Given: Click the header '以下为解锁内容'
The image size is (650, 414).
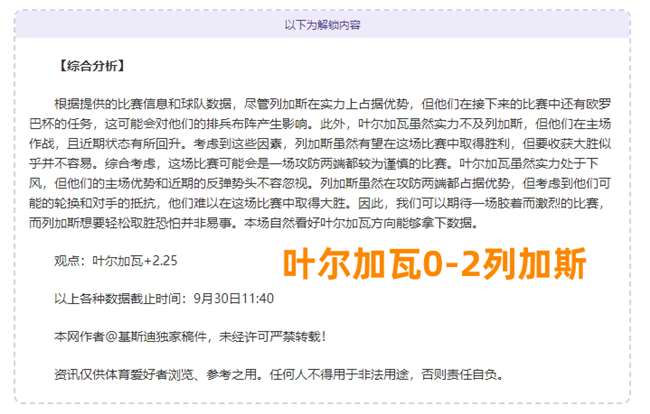Looking at the screenshot, I should coord(322,25).
